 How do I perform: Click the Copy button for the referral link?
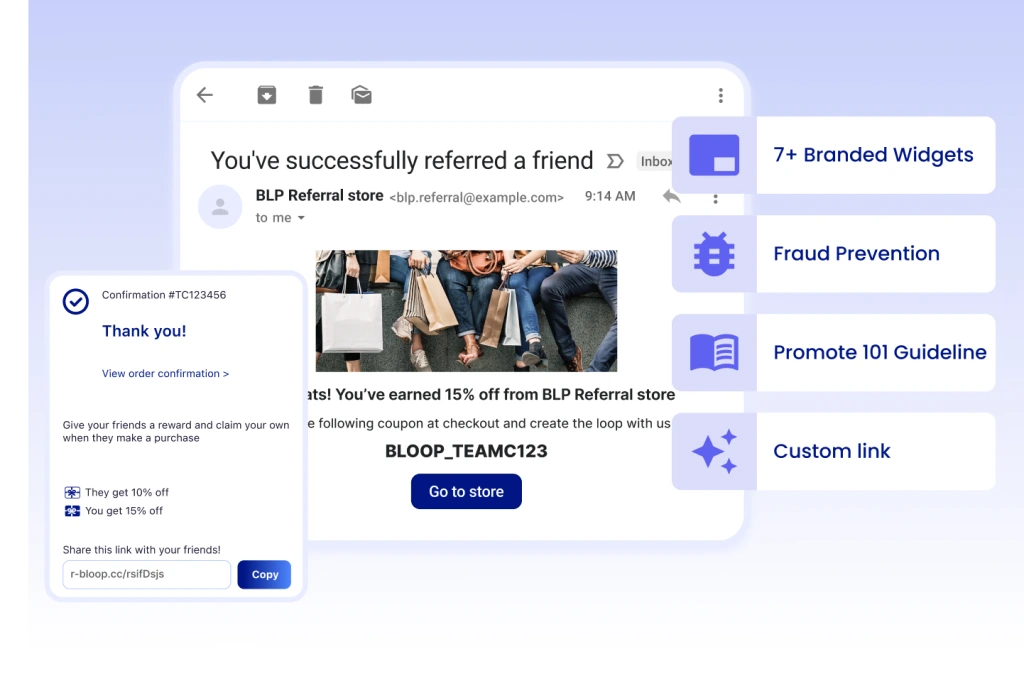tap(264, 574)
